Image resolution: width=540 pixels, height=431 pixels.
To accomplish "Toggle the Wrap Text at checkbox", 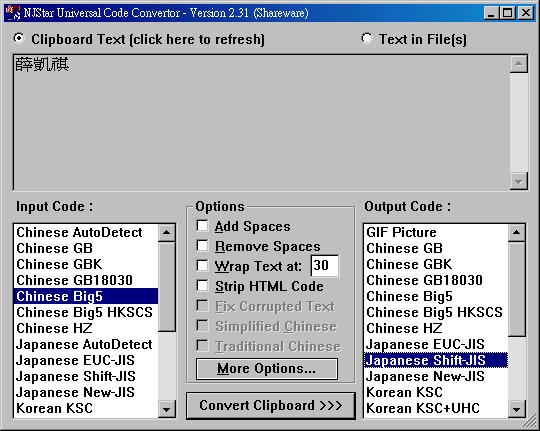I will [202, 266].
